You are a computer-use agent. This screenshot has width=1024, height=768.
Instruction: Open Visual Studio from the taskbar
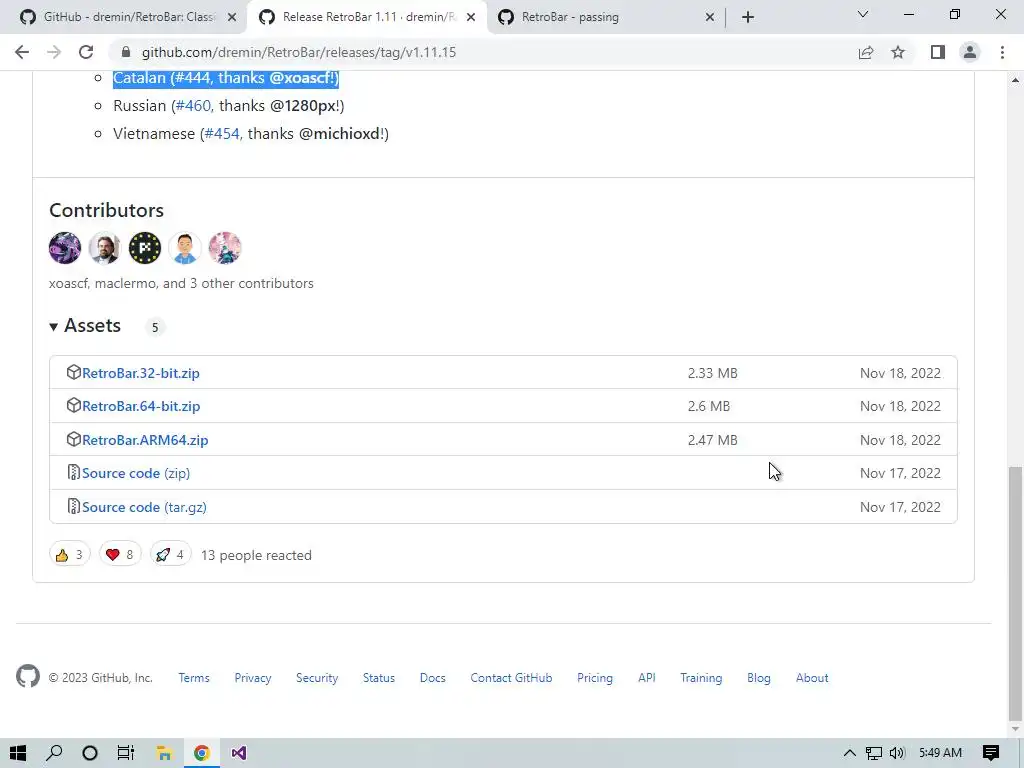238,753
